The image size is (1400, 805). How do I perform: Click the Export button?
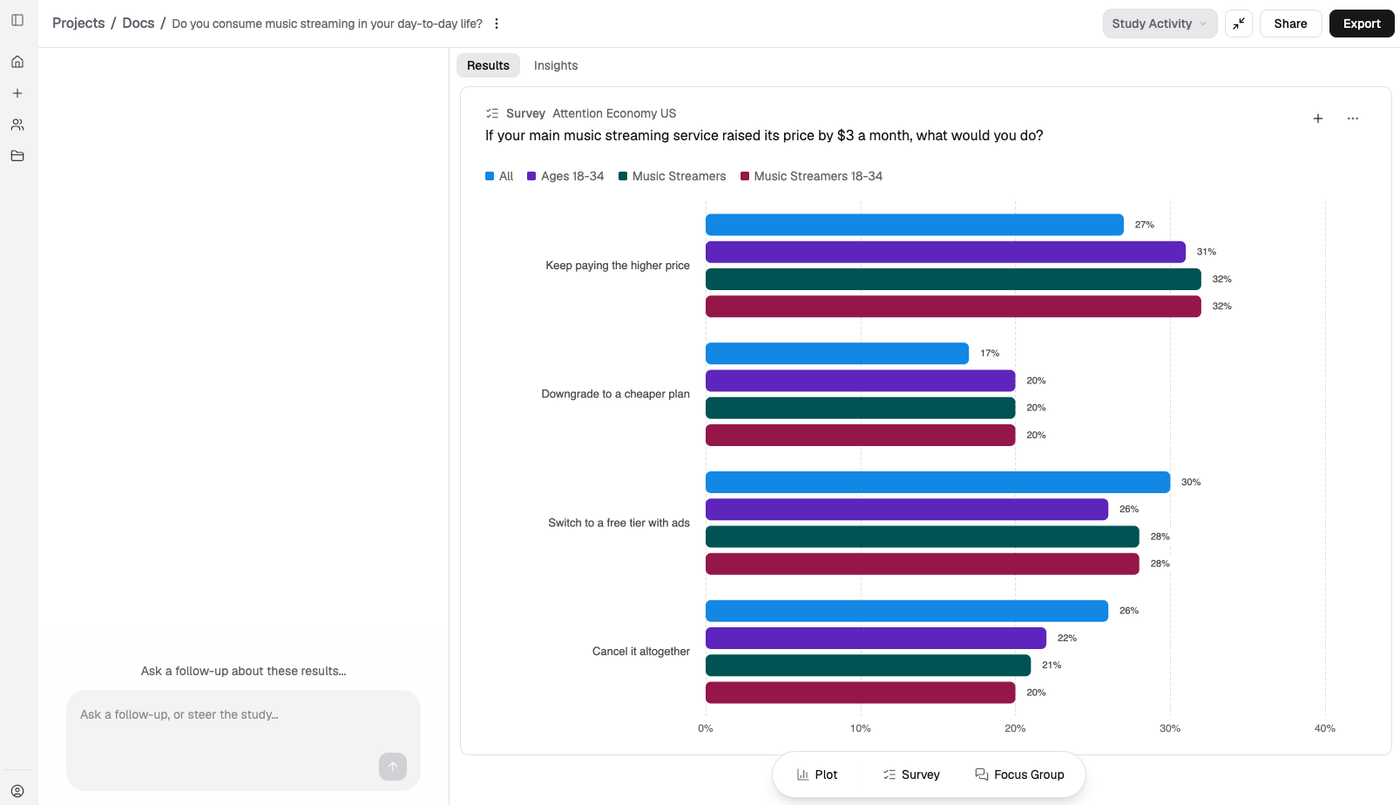(1361, 24)
